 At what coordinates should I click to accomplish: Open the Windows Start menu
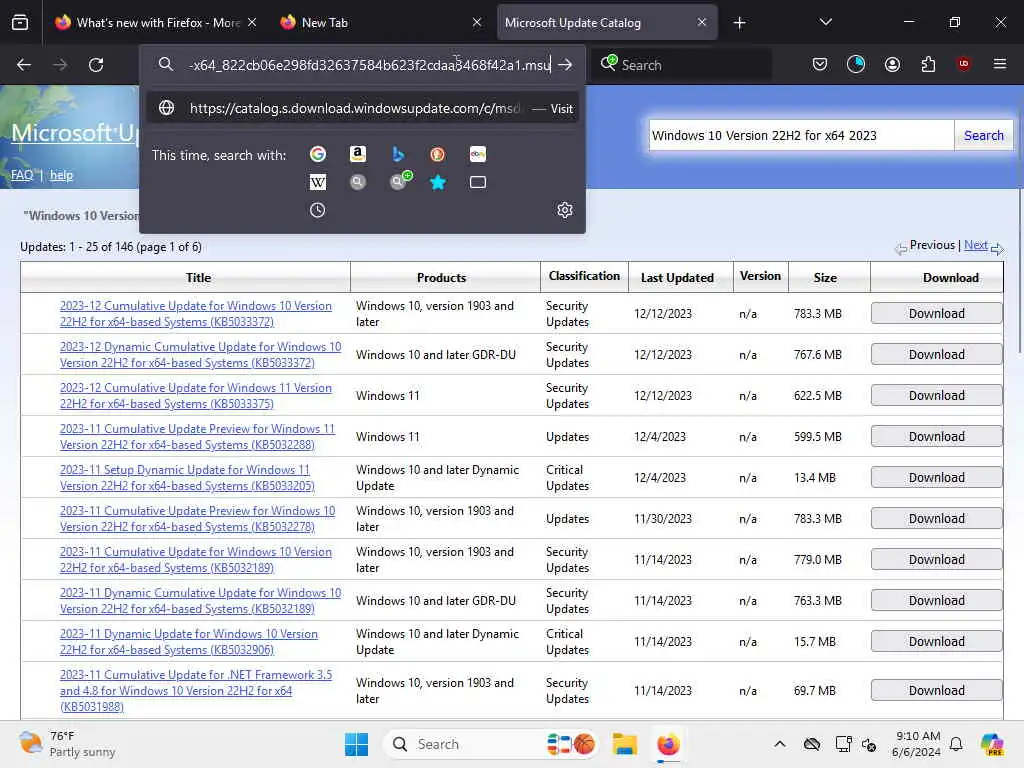(x=357, y=744)
